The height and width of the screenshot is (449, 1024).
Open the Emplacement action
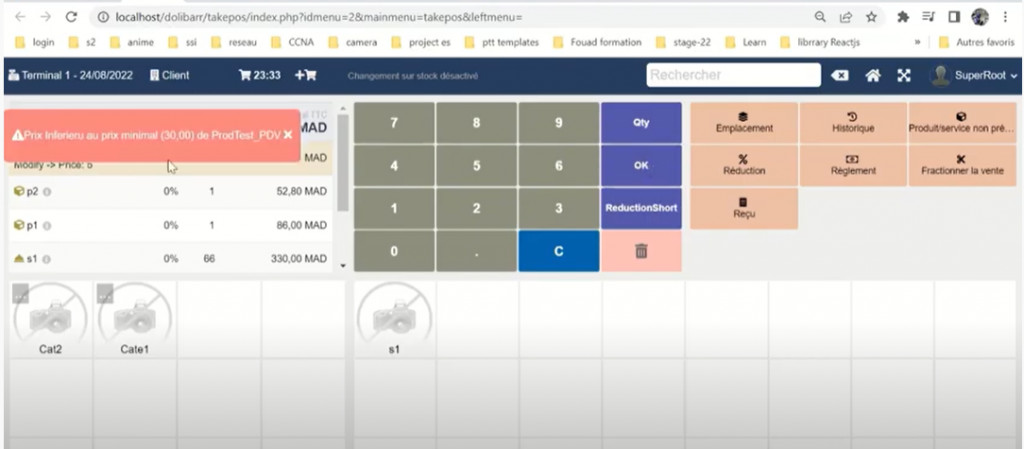[744, 123]
